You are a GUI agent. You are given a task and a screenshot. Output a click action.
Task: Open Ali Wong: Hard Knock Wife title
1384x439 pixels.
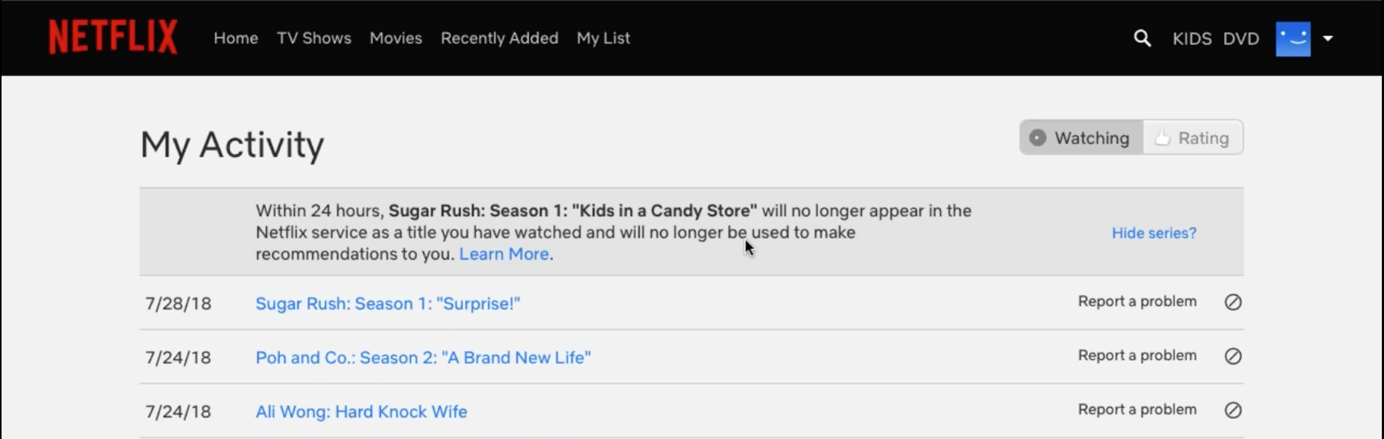(361, 411)
